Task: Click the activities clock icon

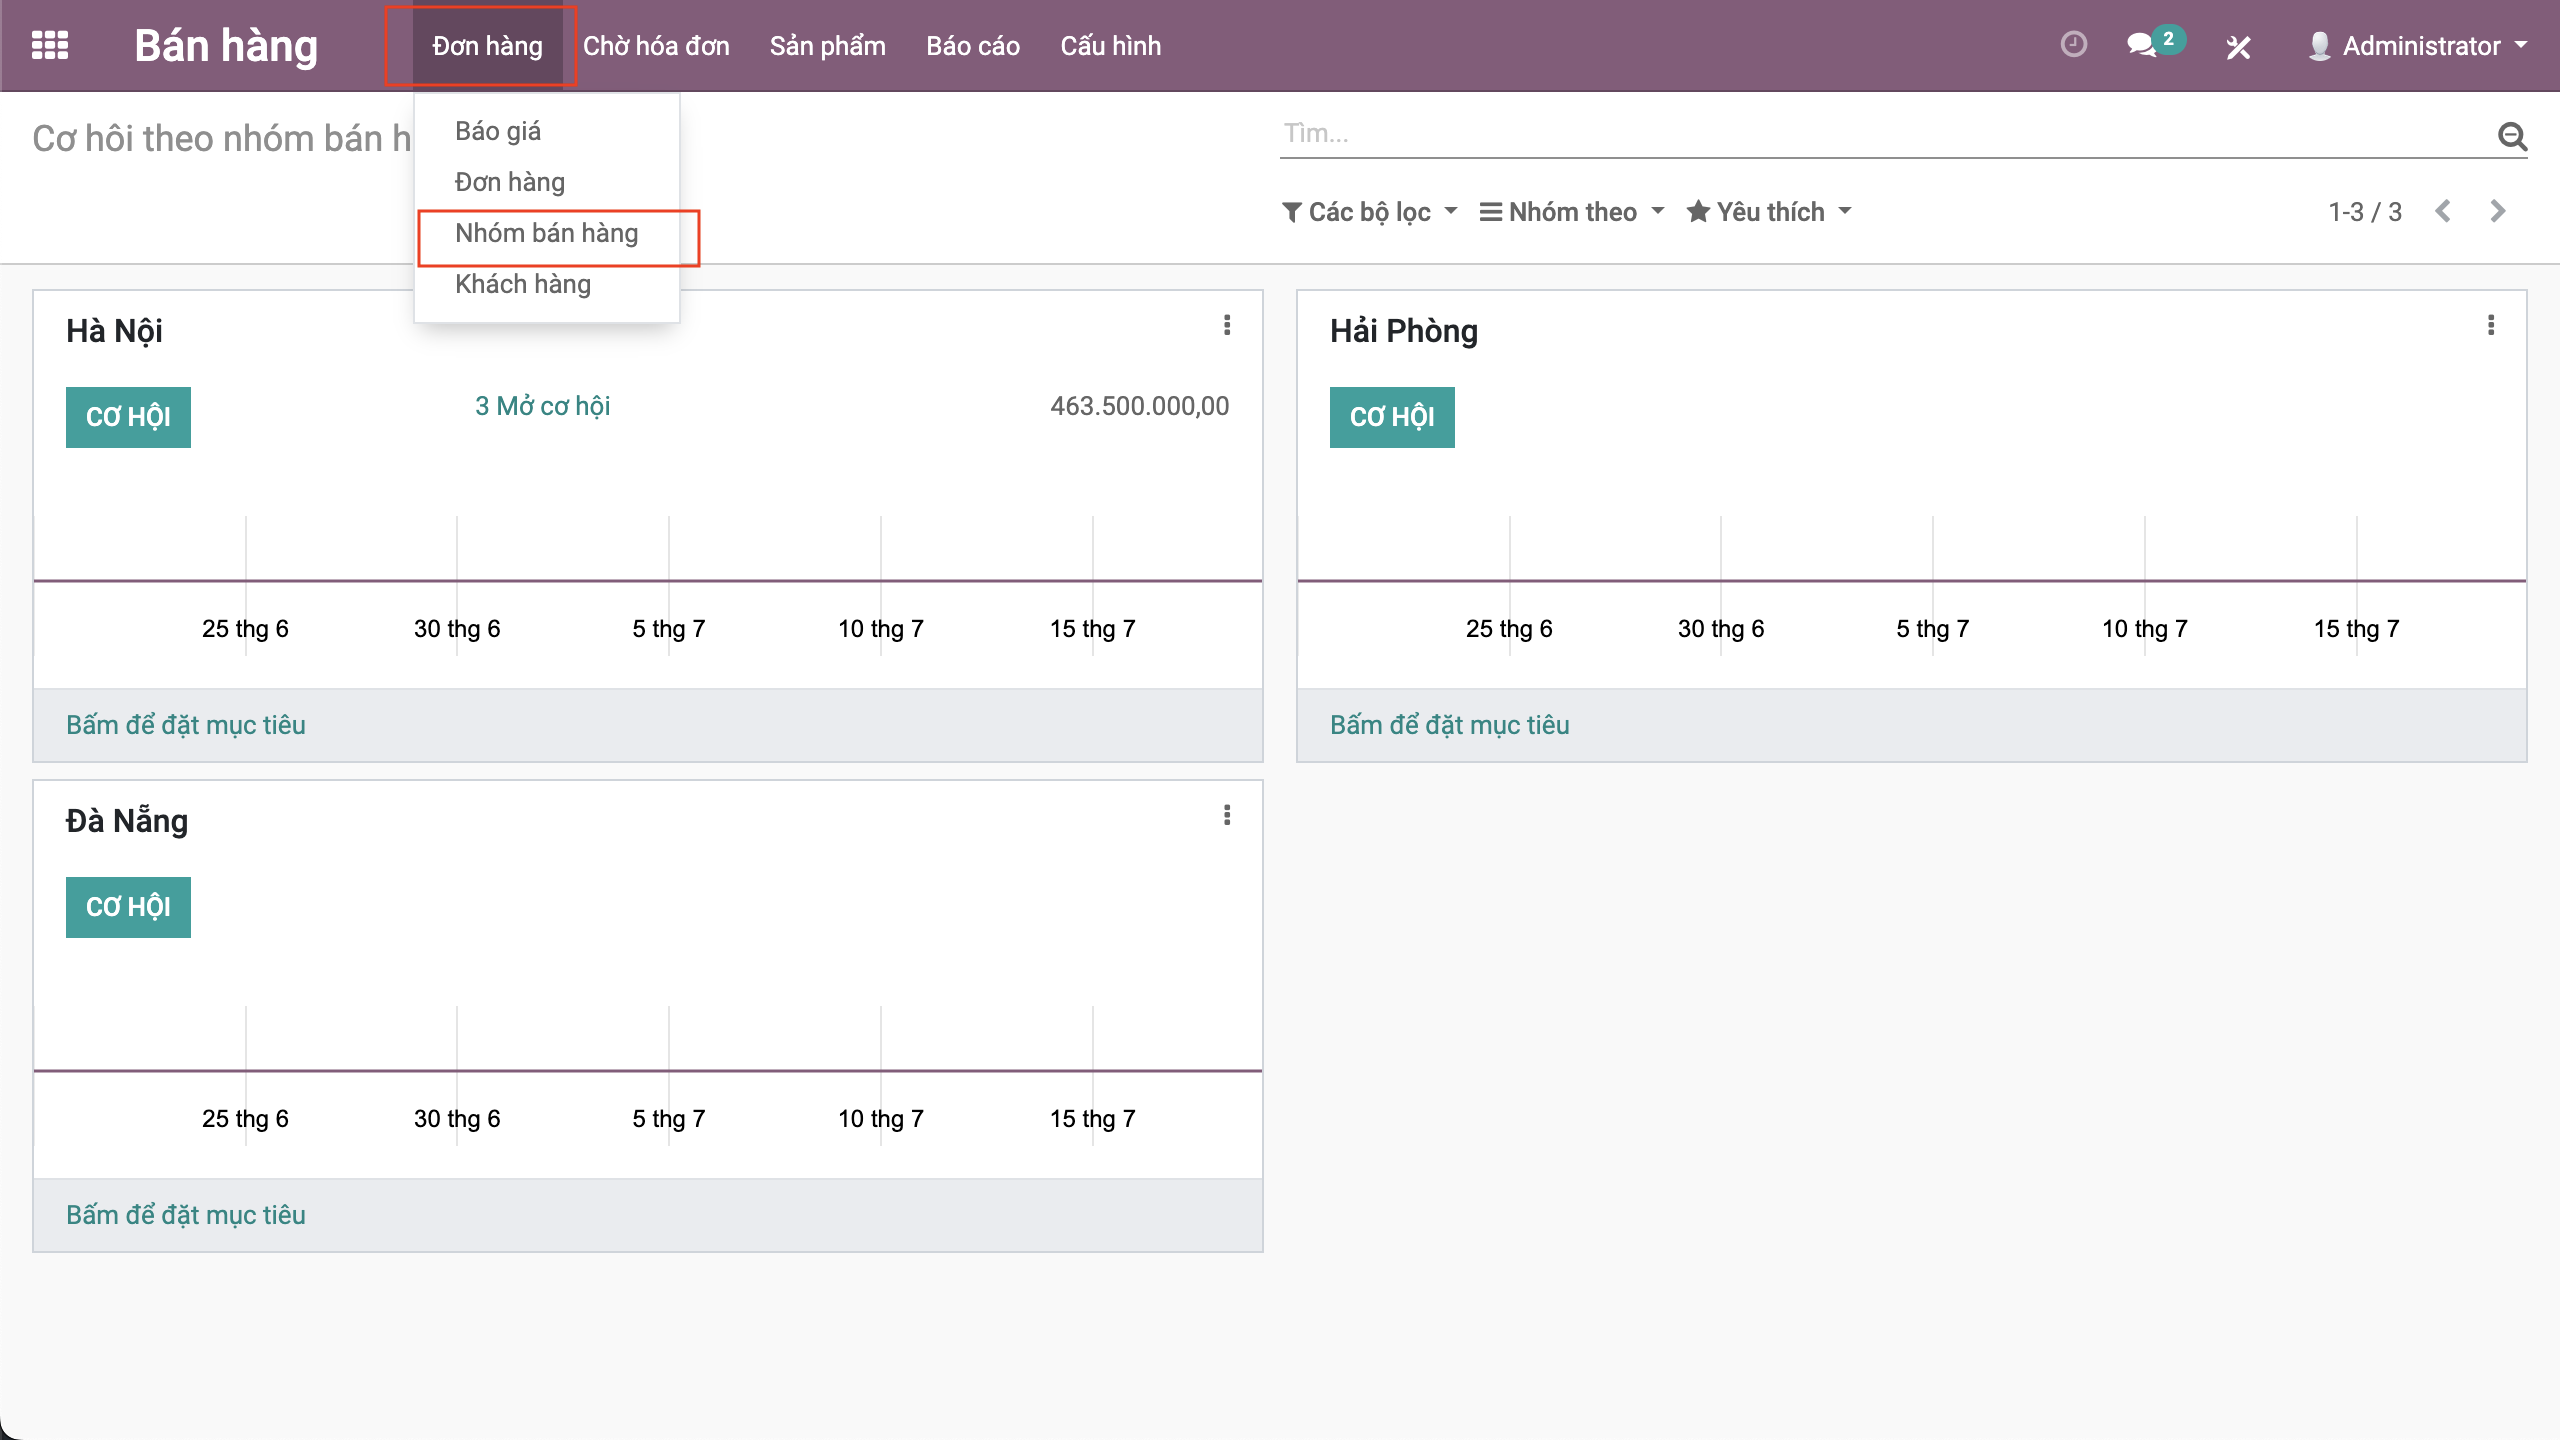Action: [2074, 45]
